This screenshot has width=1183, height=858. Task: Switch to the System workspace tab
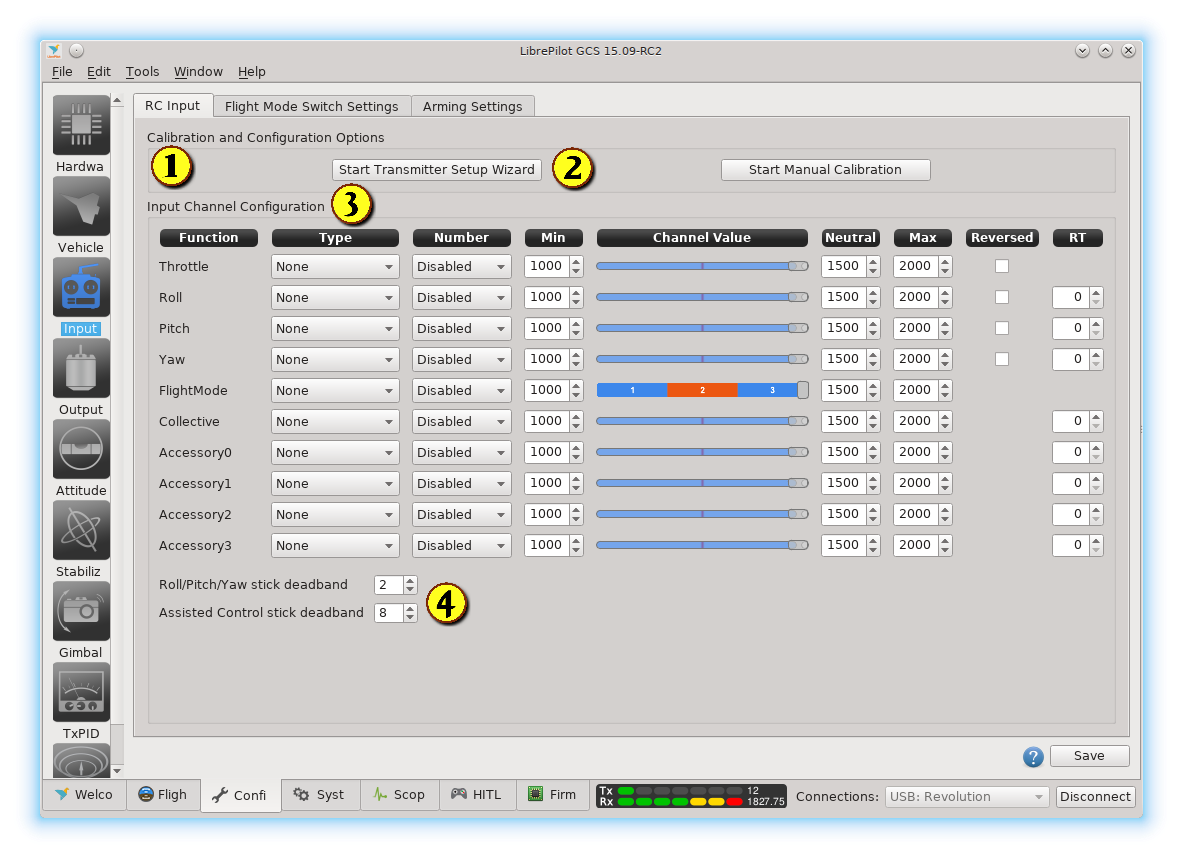(x=320, y=795)
